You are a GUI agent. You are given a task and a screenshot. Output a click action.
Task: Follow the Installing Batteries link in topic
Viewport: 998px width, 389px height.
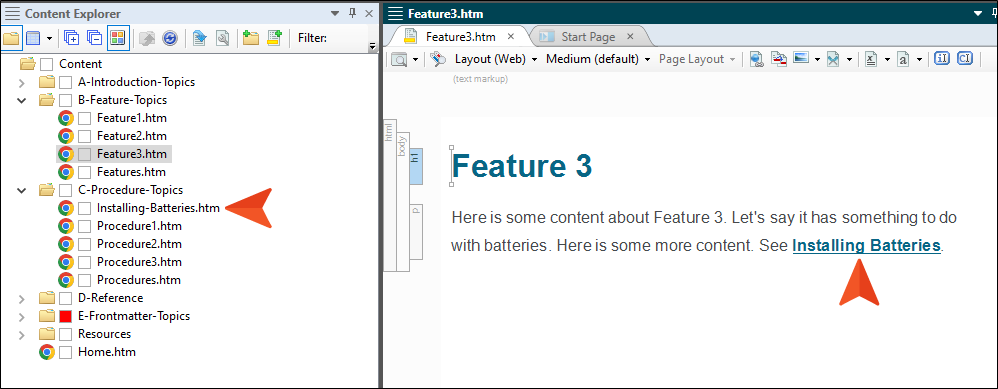pyautogui.click(x=866, y=246)
